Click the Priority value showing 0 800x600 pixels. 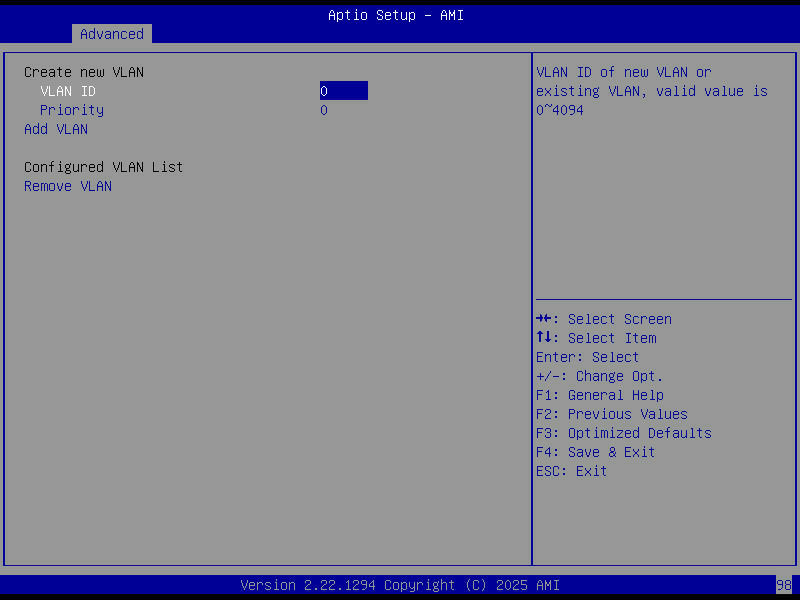click(323, 109)
